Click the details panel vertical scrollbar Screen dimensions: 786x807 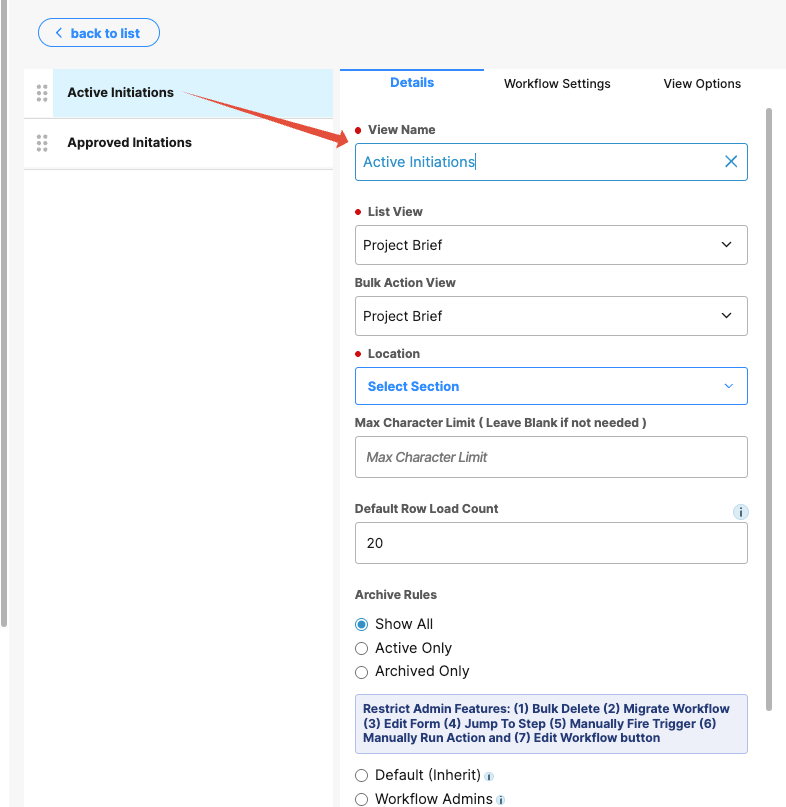pos(769,409)
